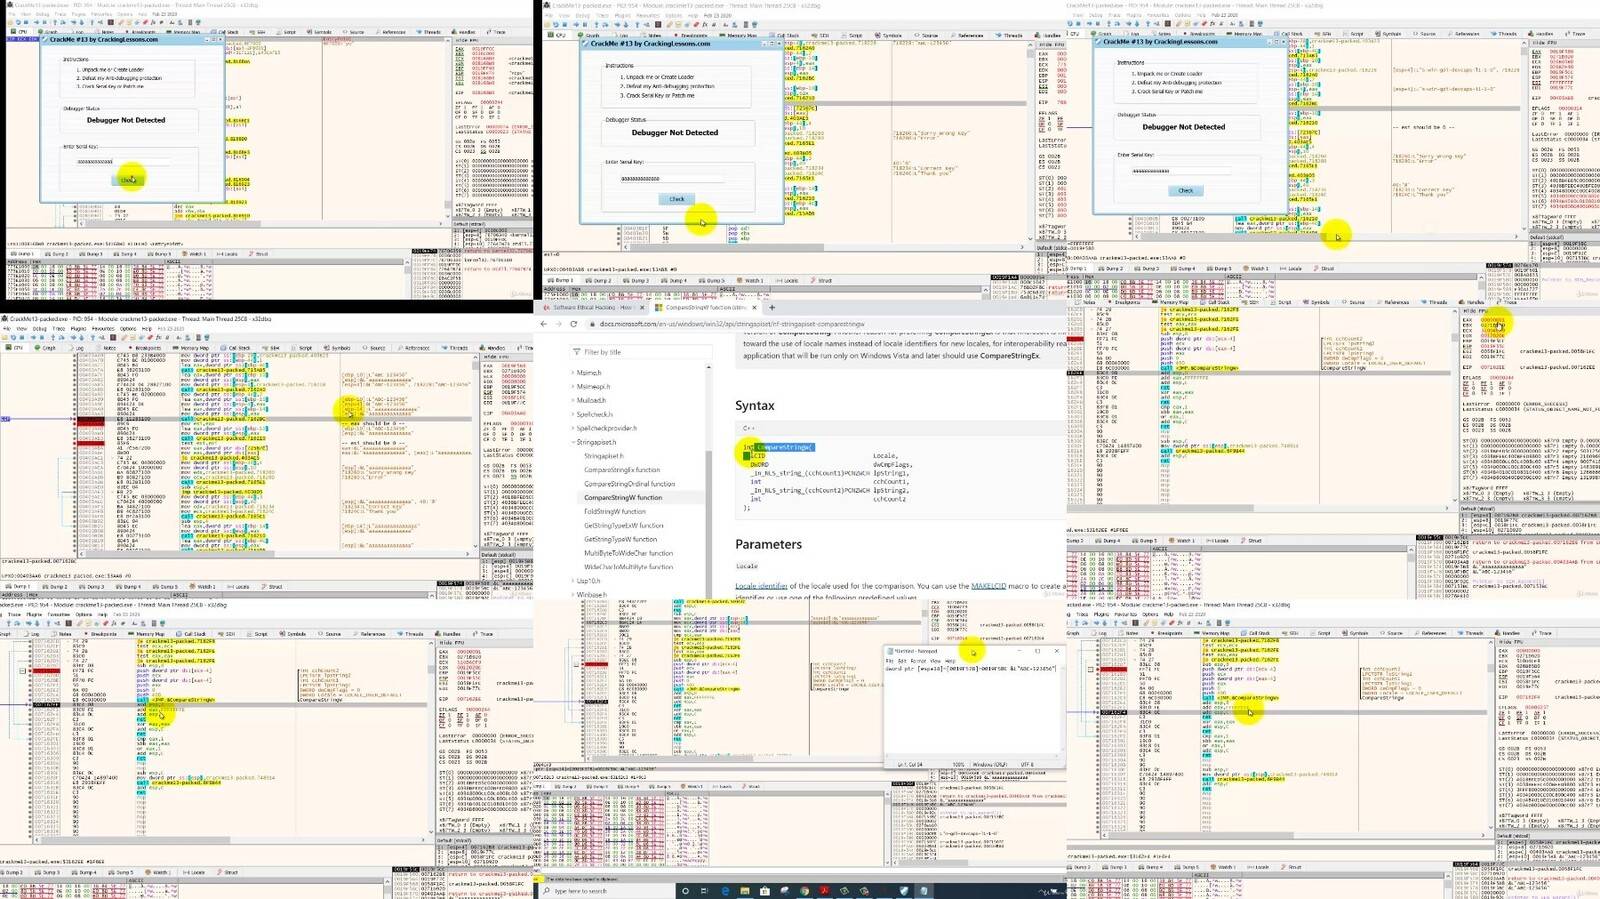This screenshot has width=1600, height=899.
Task: Focus the Filter by title field
Action: [x=640, y=352]
